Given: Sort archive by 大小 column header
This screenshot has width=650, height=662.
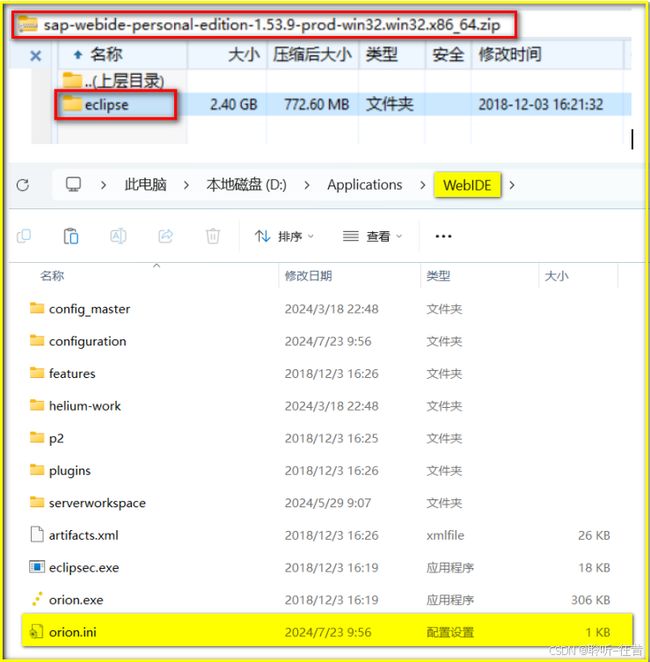Looking at the screenshot, I should pos(244,54).
